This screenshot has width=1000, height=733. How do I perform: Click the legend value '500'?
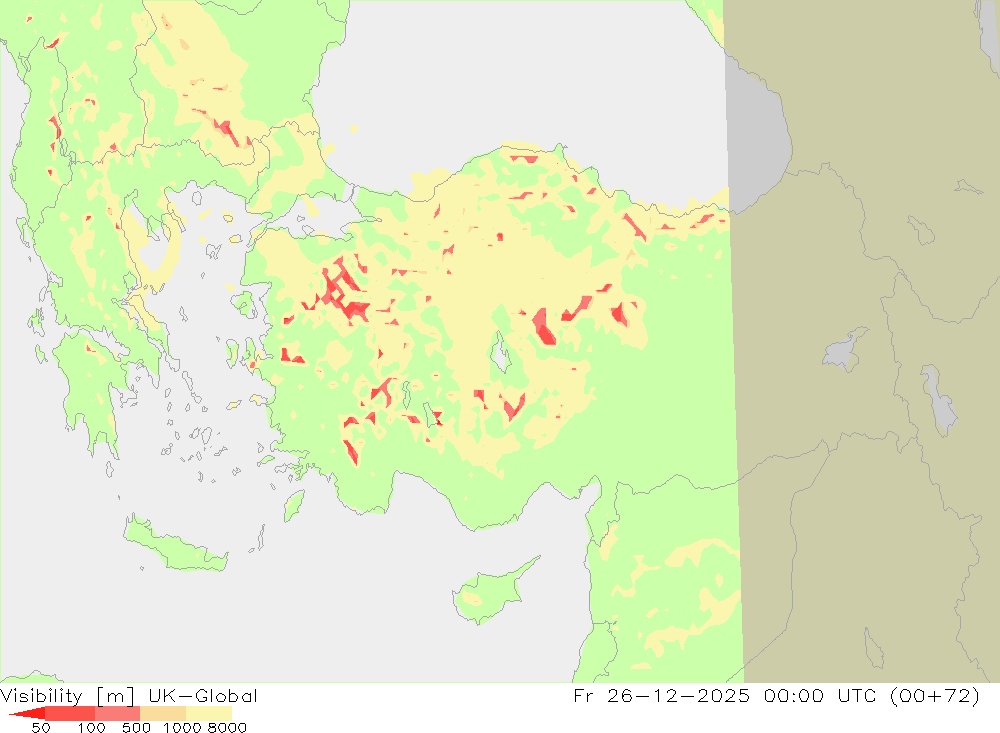[x=136, y=728]
